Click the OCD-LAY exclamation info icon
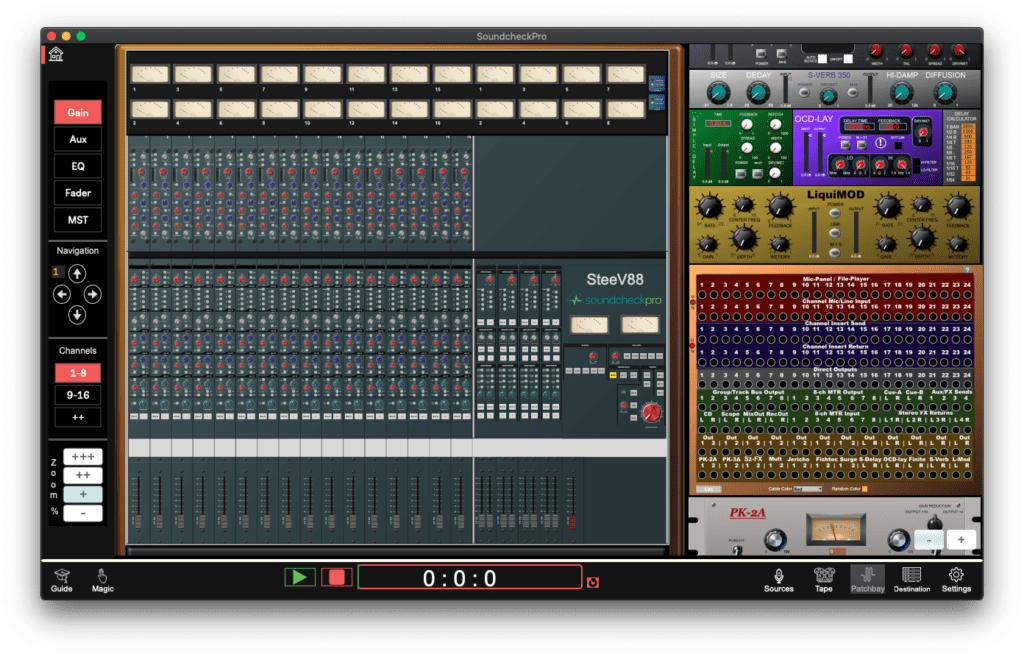 click(880, 143)
